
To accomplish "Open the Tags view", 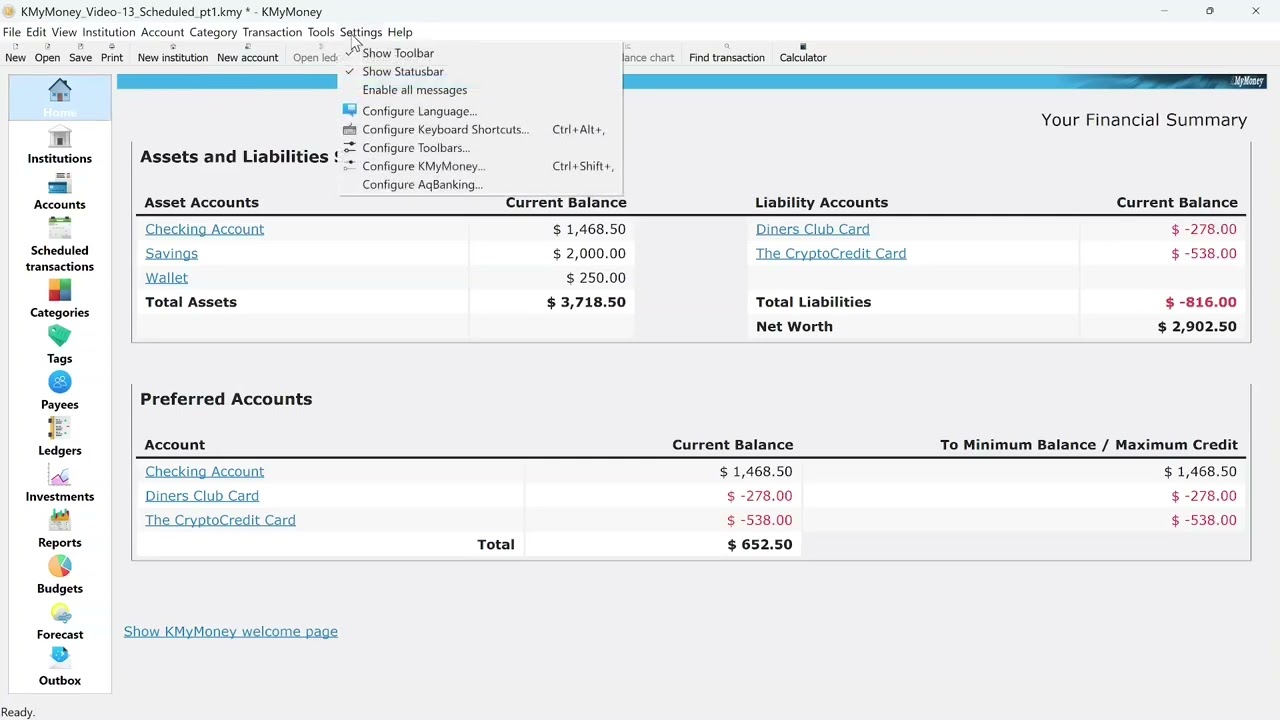I will click(60, 346).
